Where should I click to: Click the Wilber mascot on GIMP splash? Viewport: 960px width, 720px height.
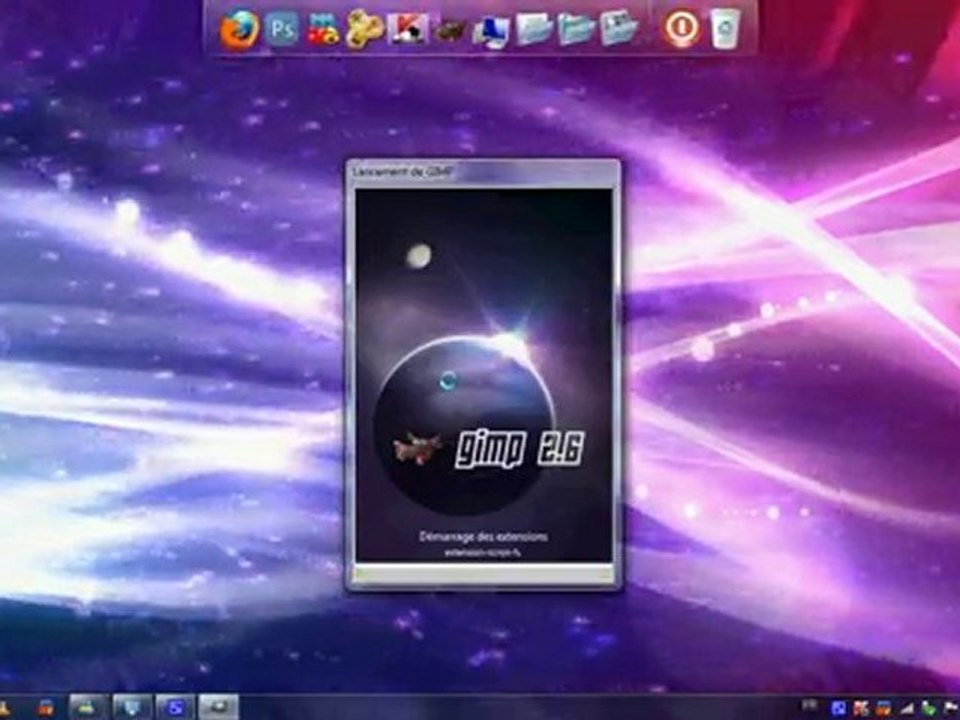coord(418,449)
